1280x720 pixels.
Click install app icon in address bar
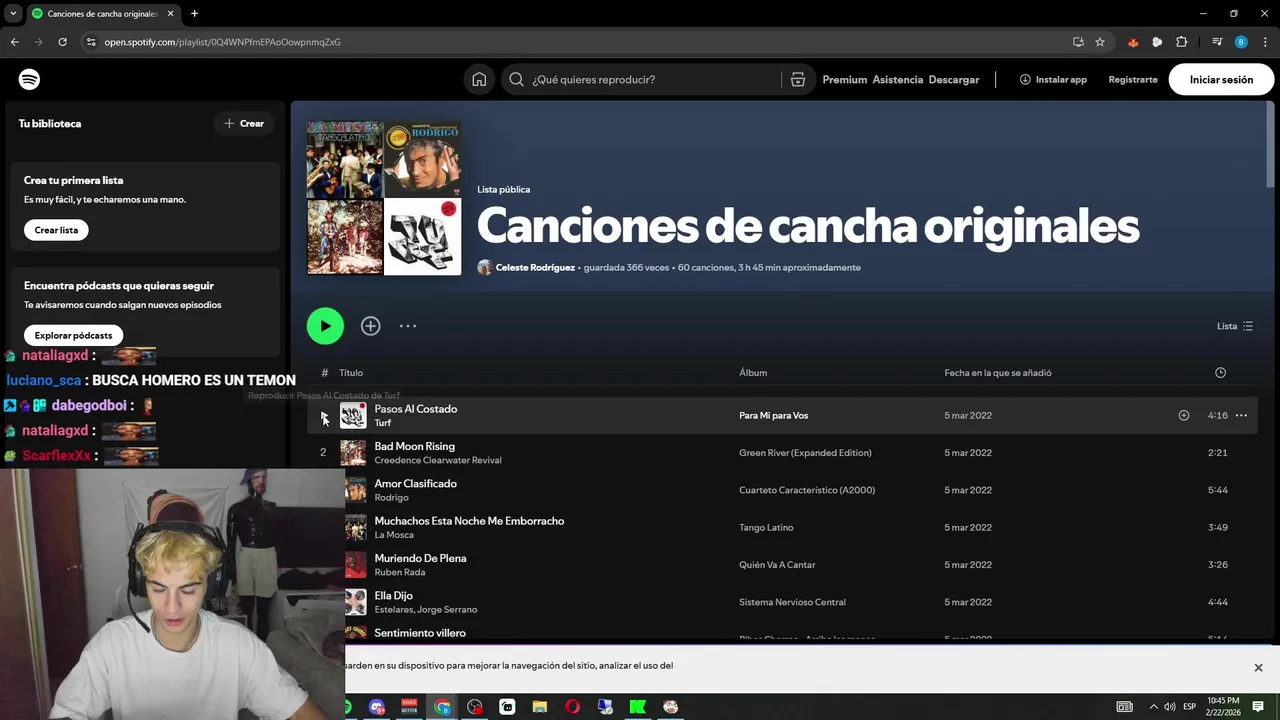[x=1078, y=42]
